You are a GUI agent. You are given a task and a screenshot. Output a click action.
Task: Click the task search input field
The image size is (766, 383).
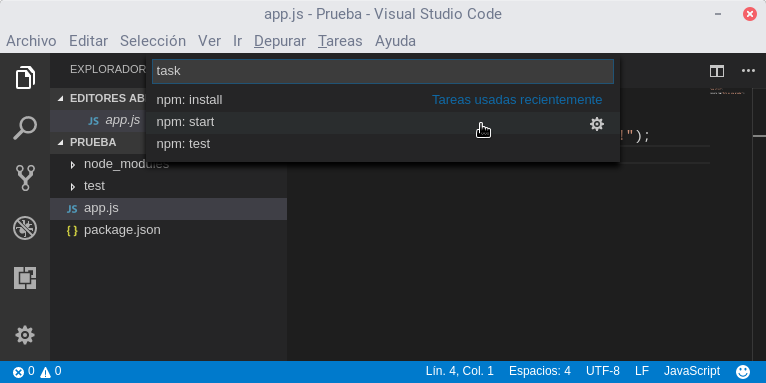pos(383,71)
